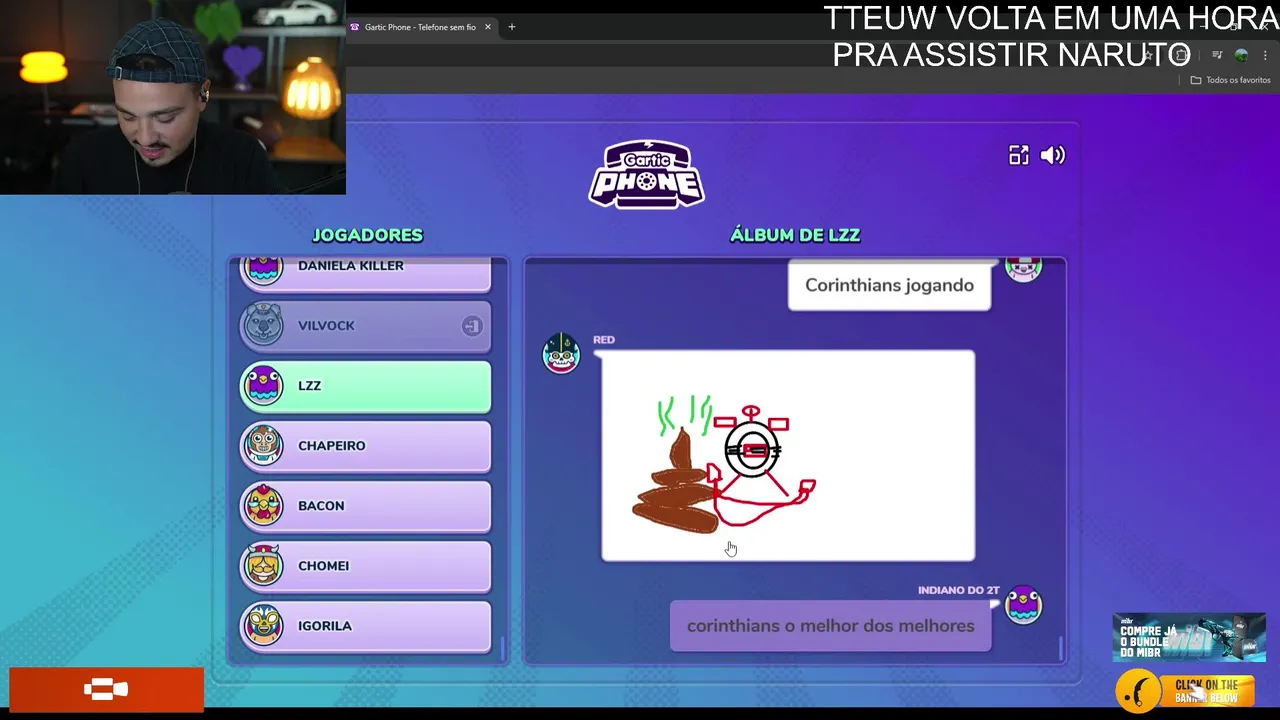Viewport: 1280px width, 720px height.
Task: Switch to the Gartic Phone browser tab
Action: click(419, 27)
